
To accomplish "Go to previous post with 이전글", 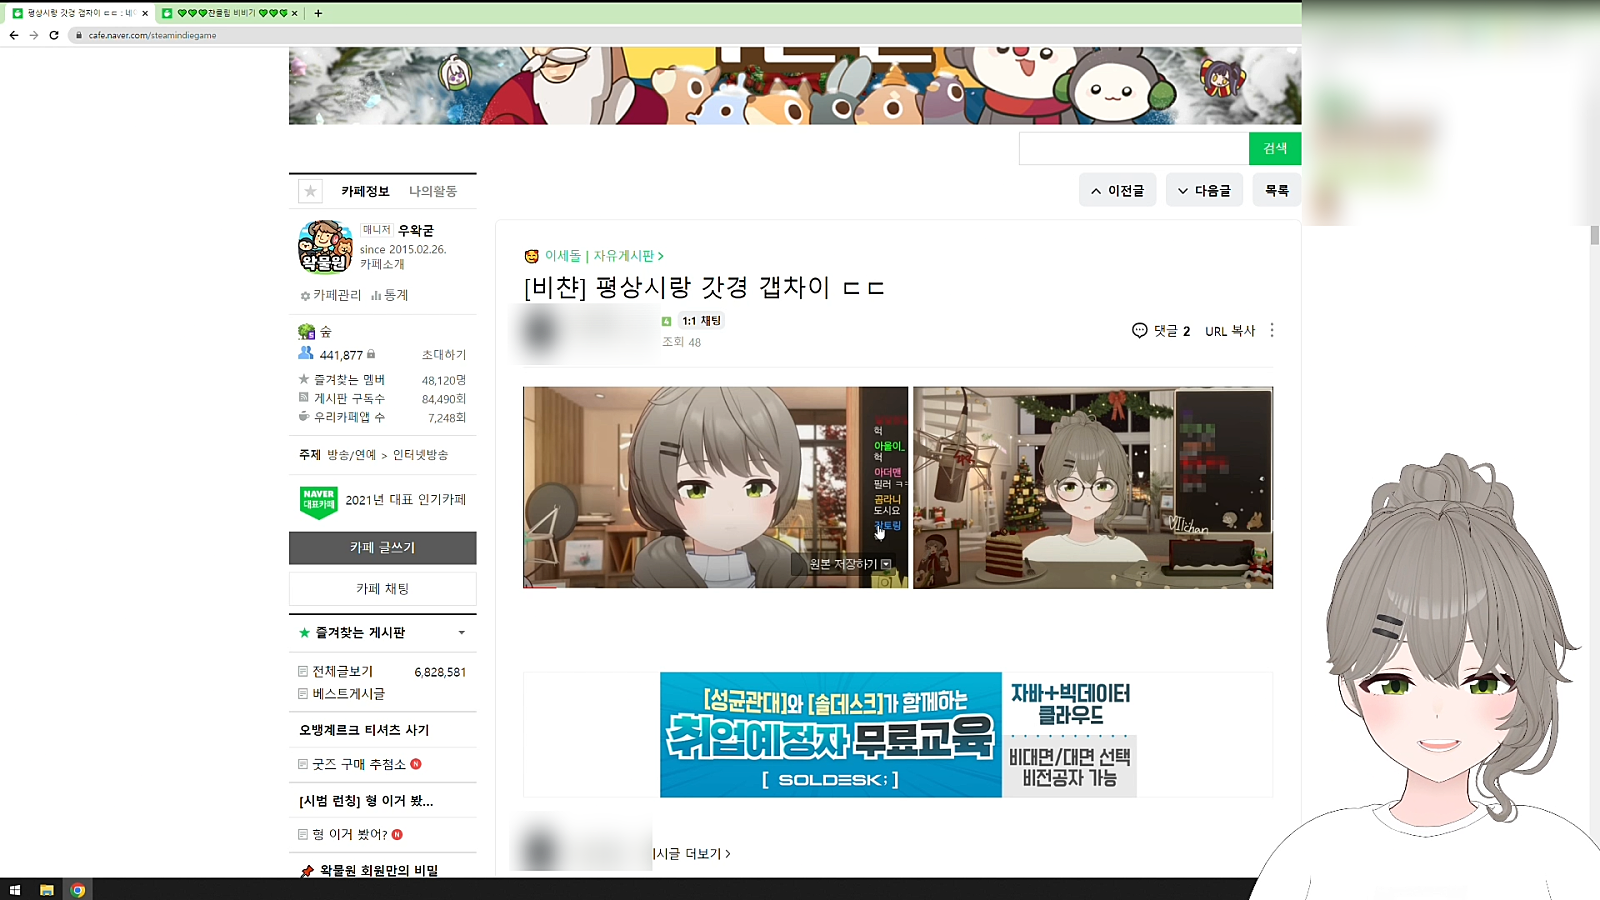I will click(x=1118, y=190).
